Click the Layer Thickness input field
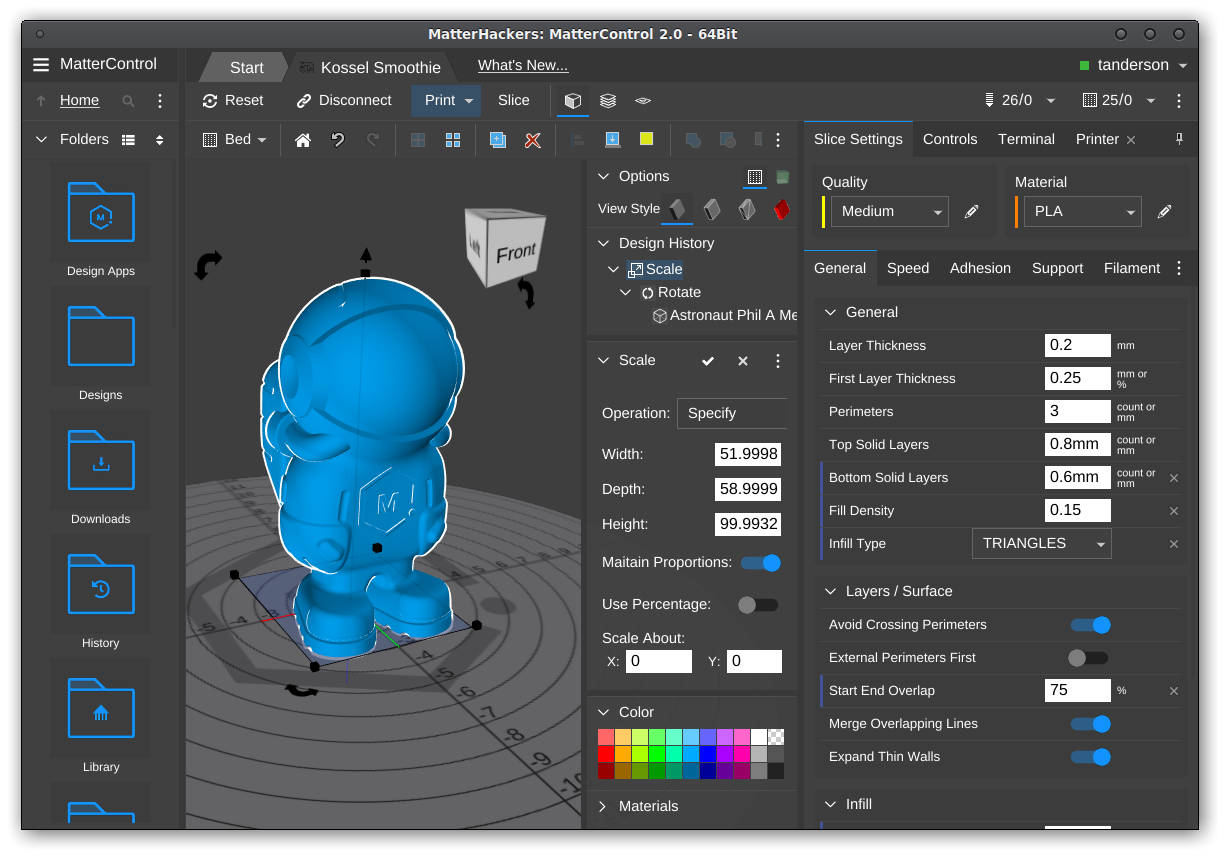Viewport: 1225px width, 855px height. (1077, 346)
